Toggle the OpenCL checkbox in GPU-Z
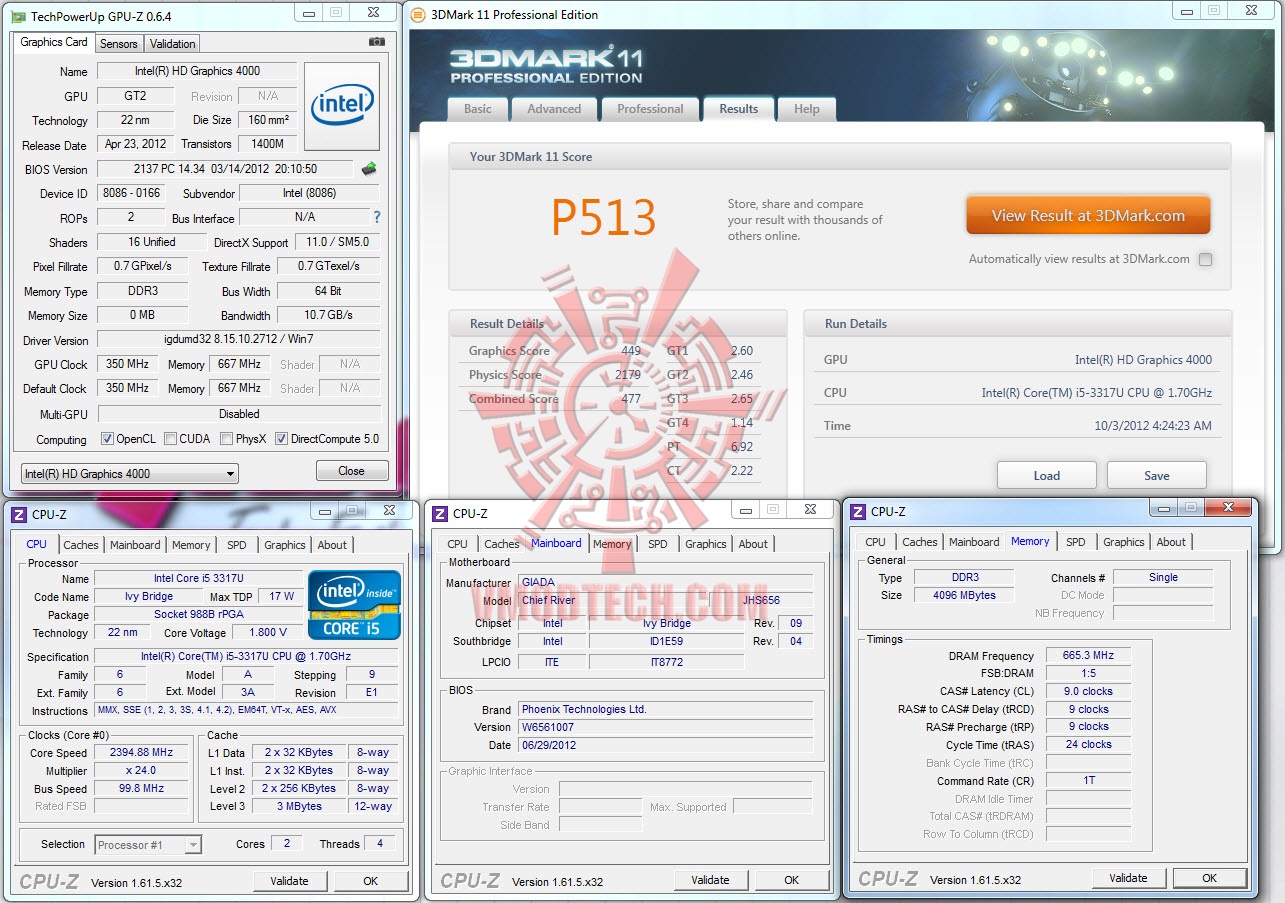 point(107,439)
